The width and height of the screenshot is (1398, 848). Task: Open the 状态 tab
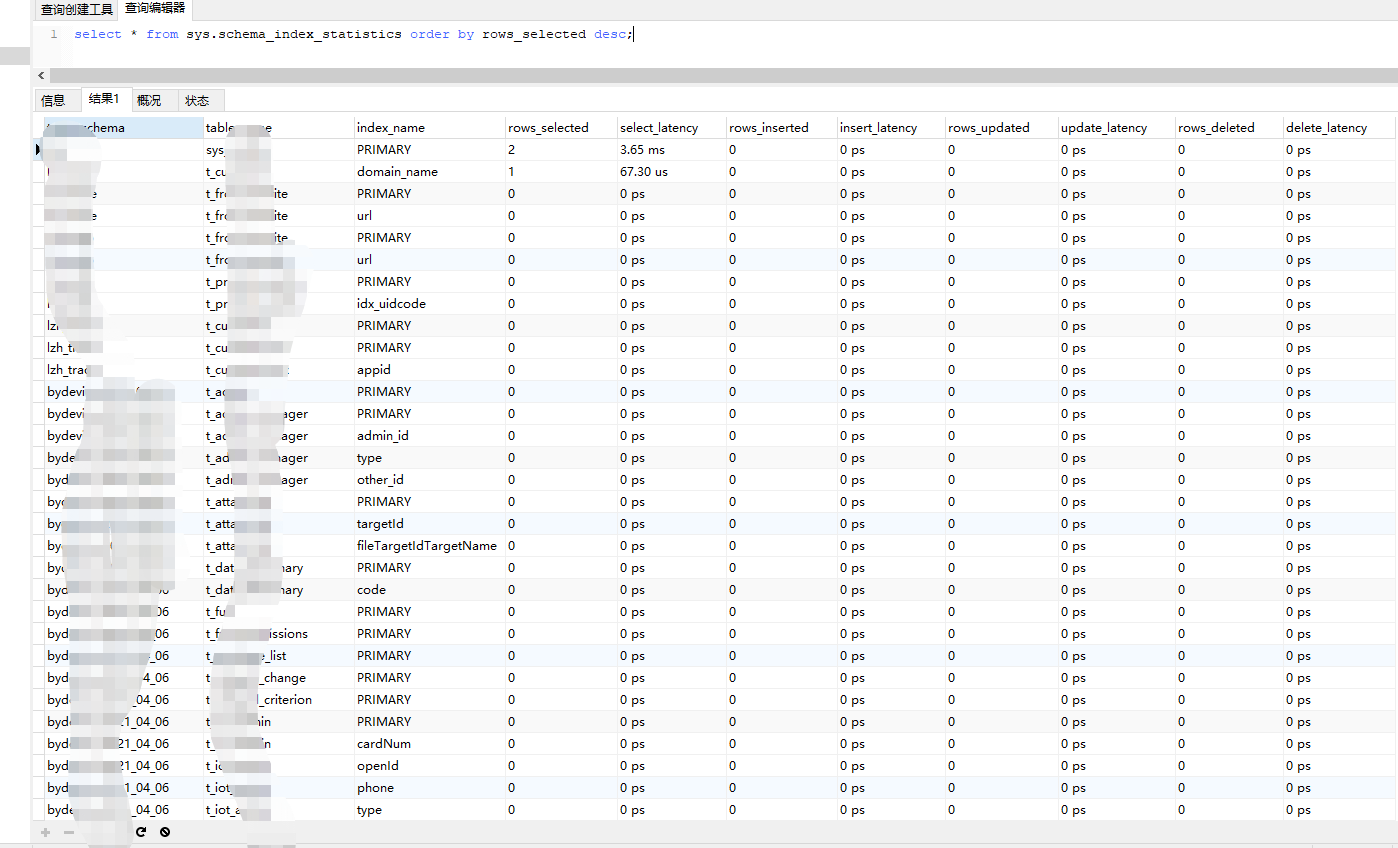point(197,100)
